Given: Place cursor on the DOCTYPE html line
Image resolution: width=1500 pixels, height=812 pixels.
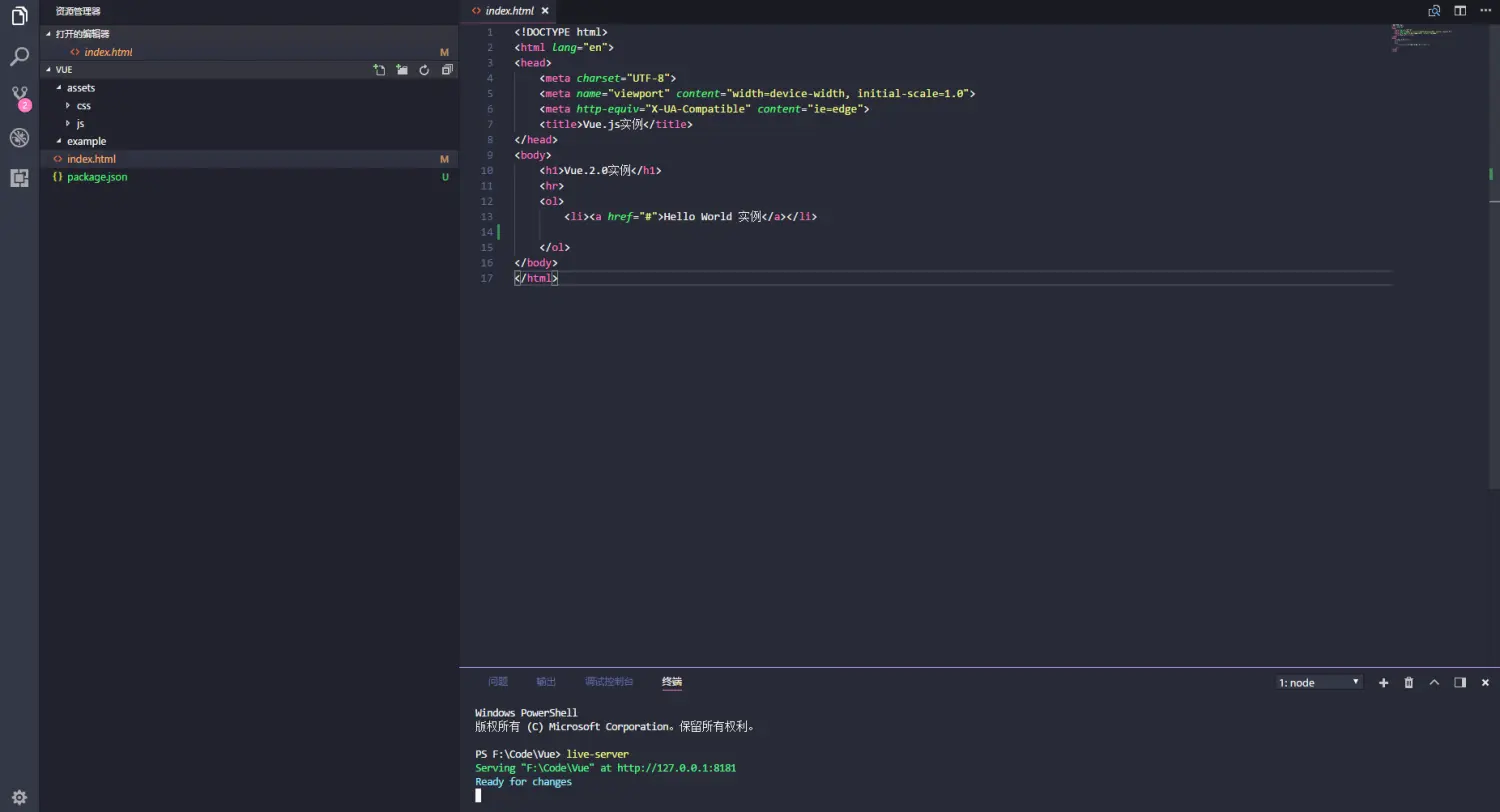Looking at the screenshot, I should pos(561,32).
